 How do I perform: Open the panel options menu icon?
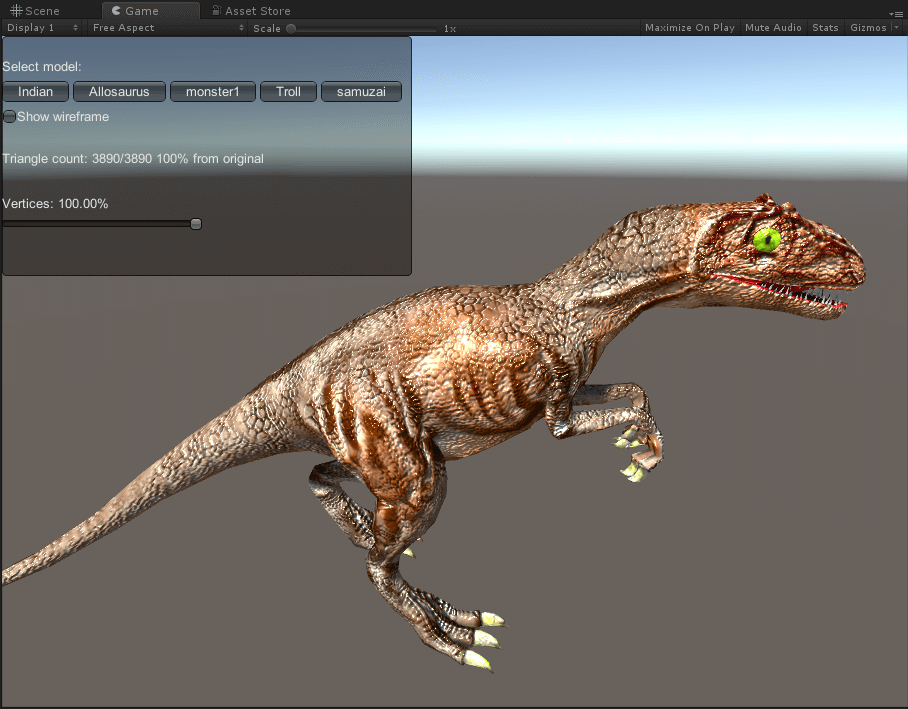coord(895,12)
